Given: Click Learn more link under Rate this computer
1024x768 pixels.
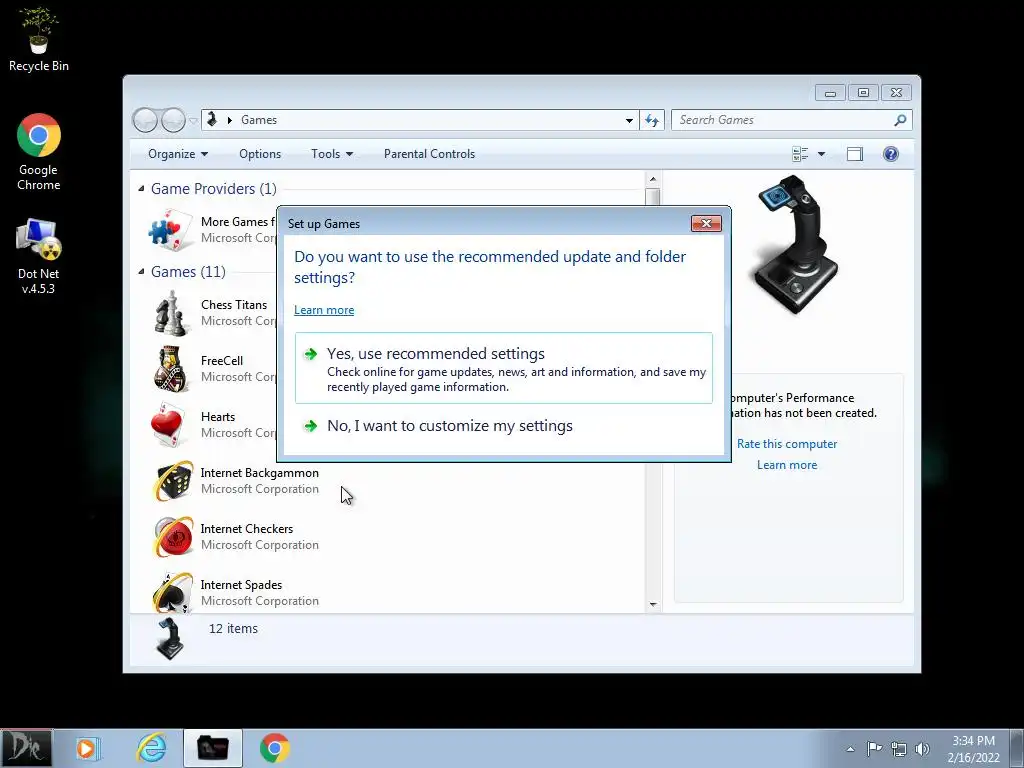Looking at the screenshot, I should click(x=787, y=465).
